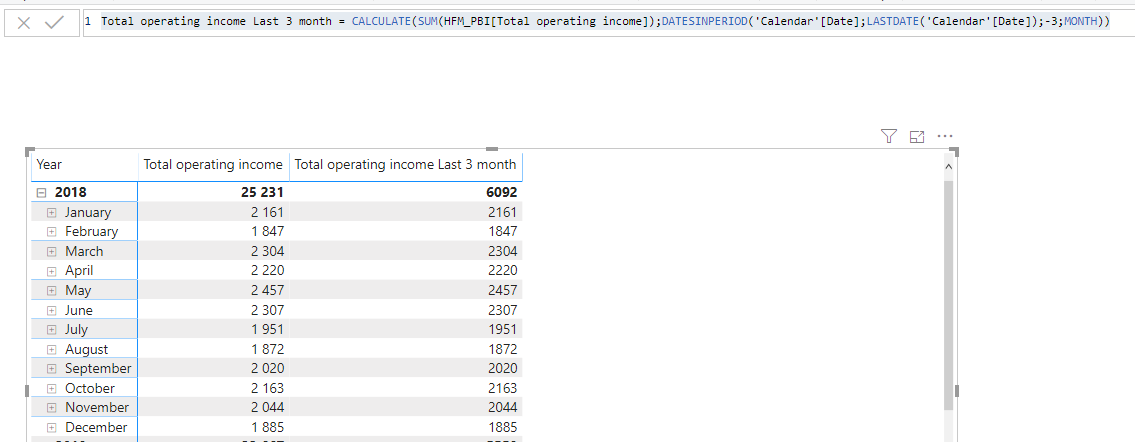Click the top-center handle of the matrix visual

[492, 150]
